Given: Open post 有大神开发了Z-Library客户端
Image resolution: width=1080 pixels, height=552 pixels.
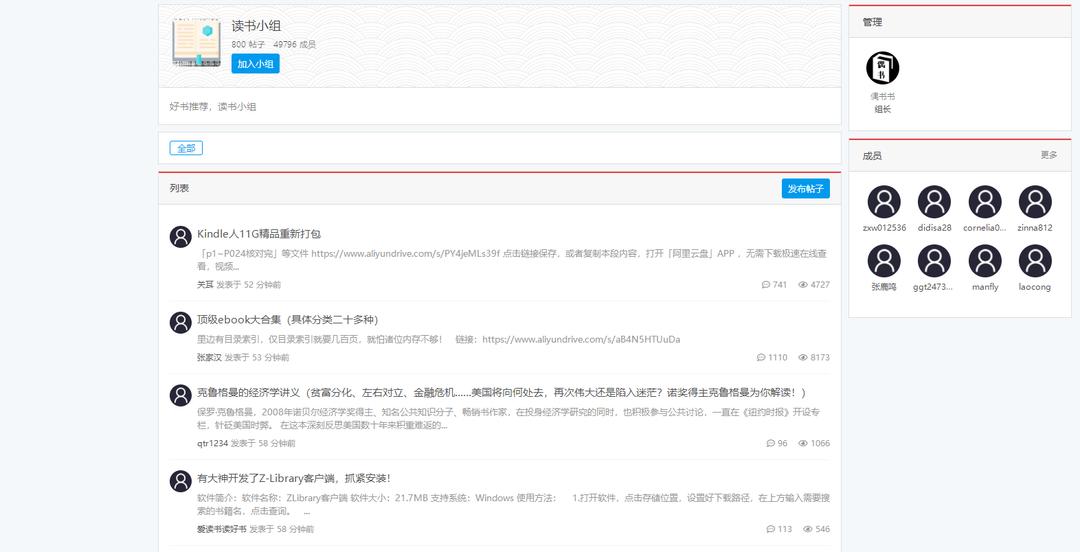Looking at the screenshot, I should click(294, 478).
